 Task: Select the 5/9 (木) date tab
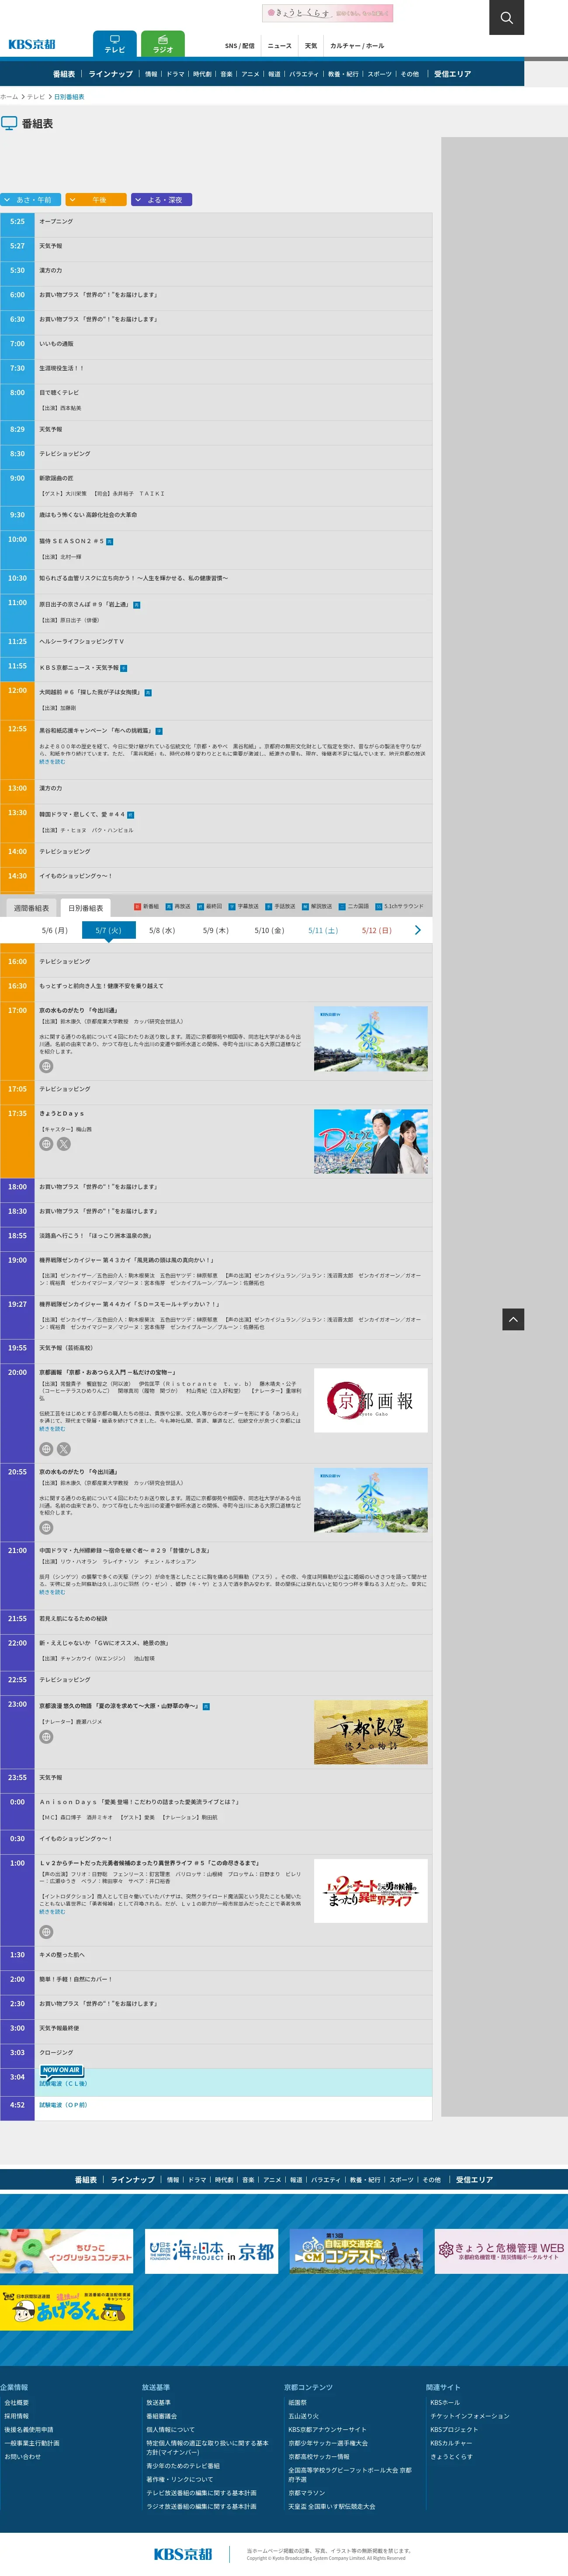click(216, 930)
